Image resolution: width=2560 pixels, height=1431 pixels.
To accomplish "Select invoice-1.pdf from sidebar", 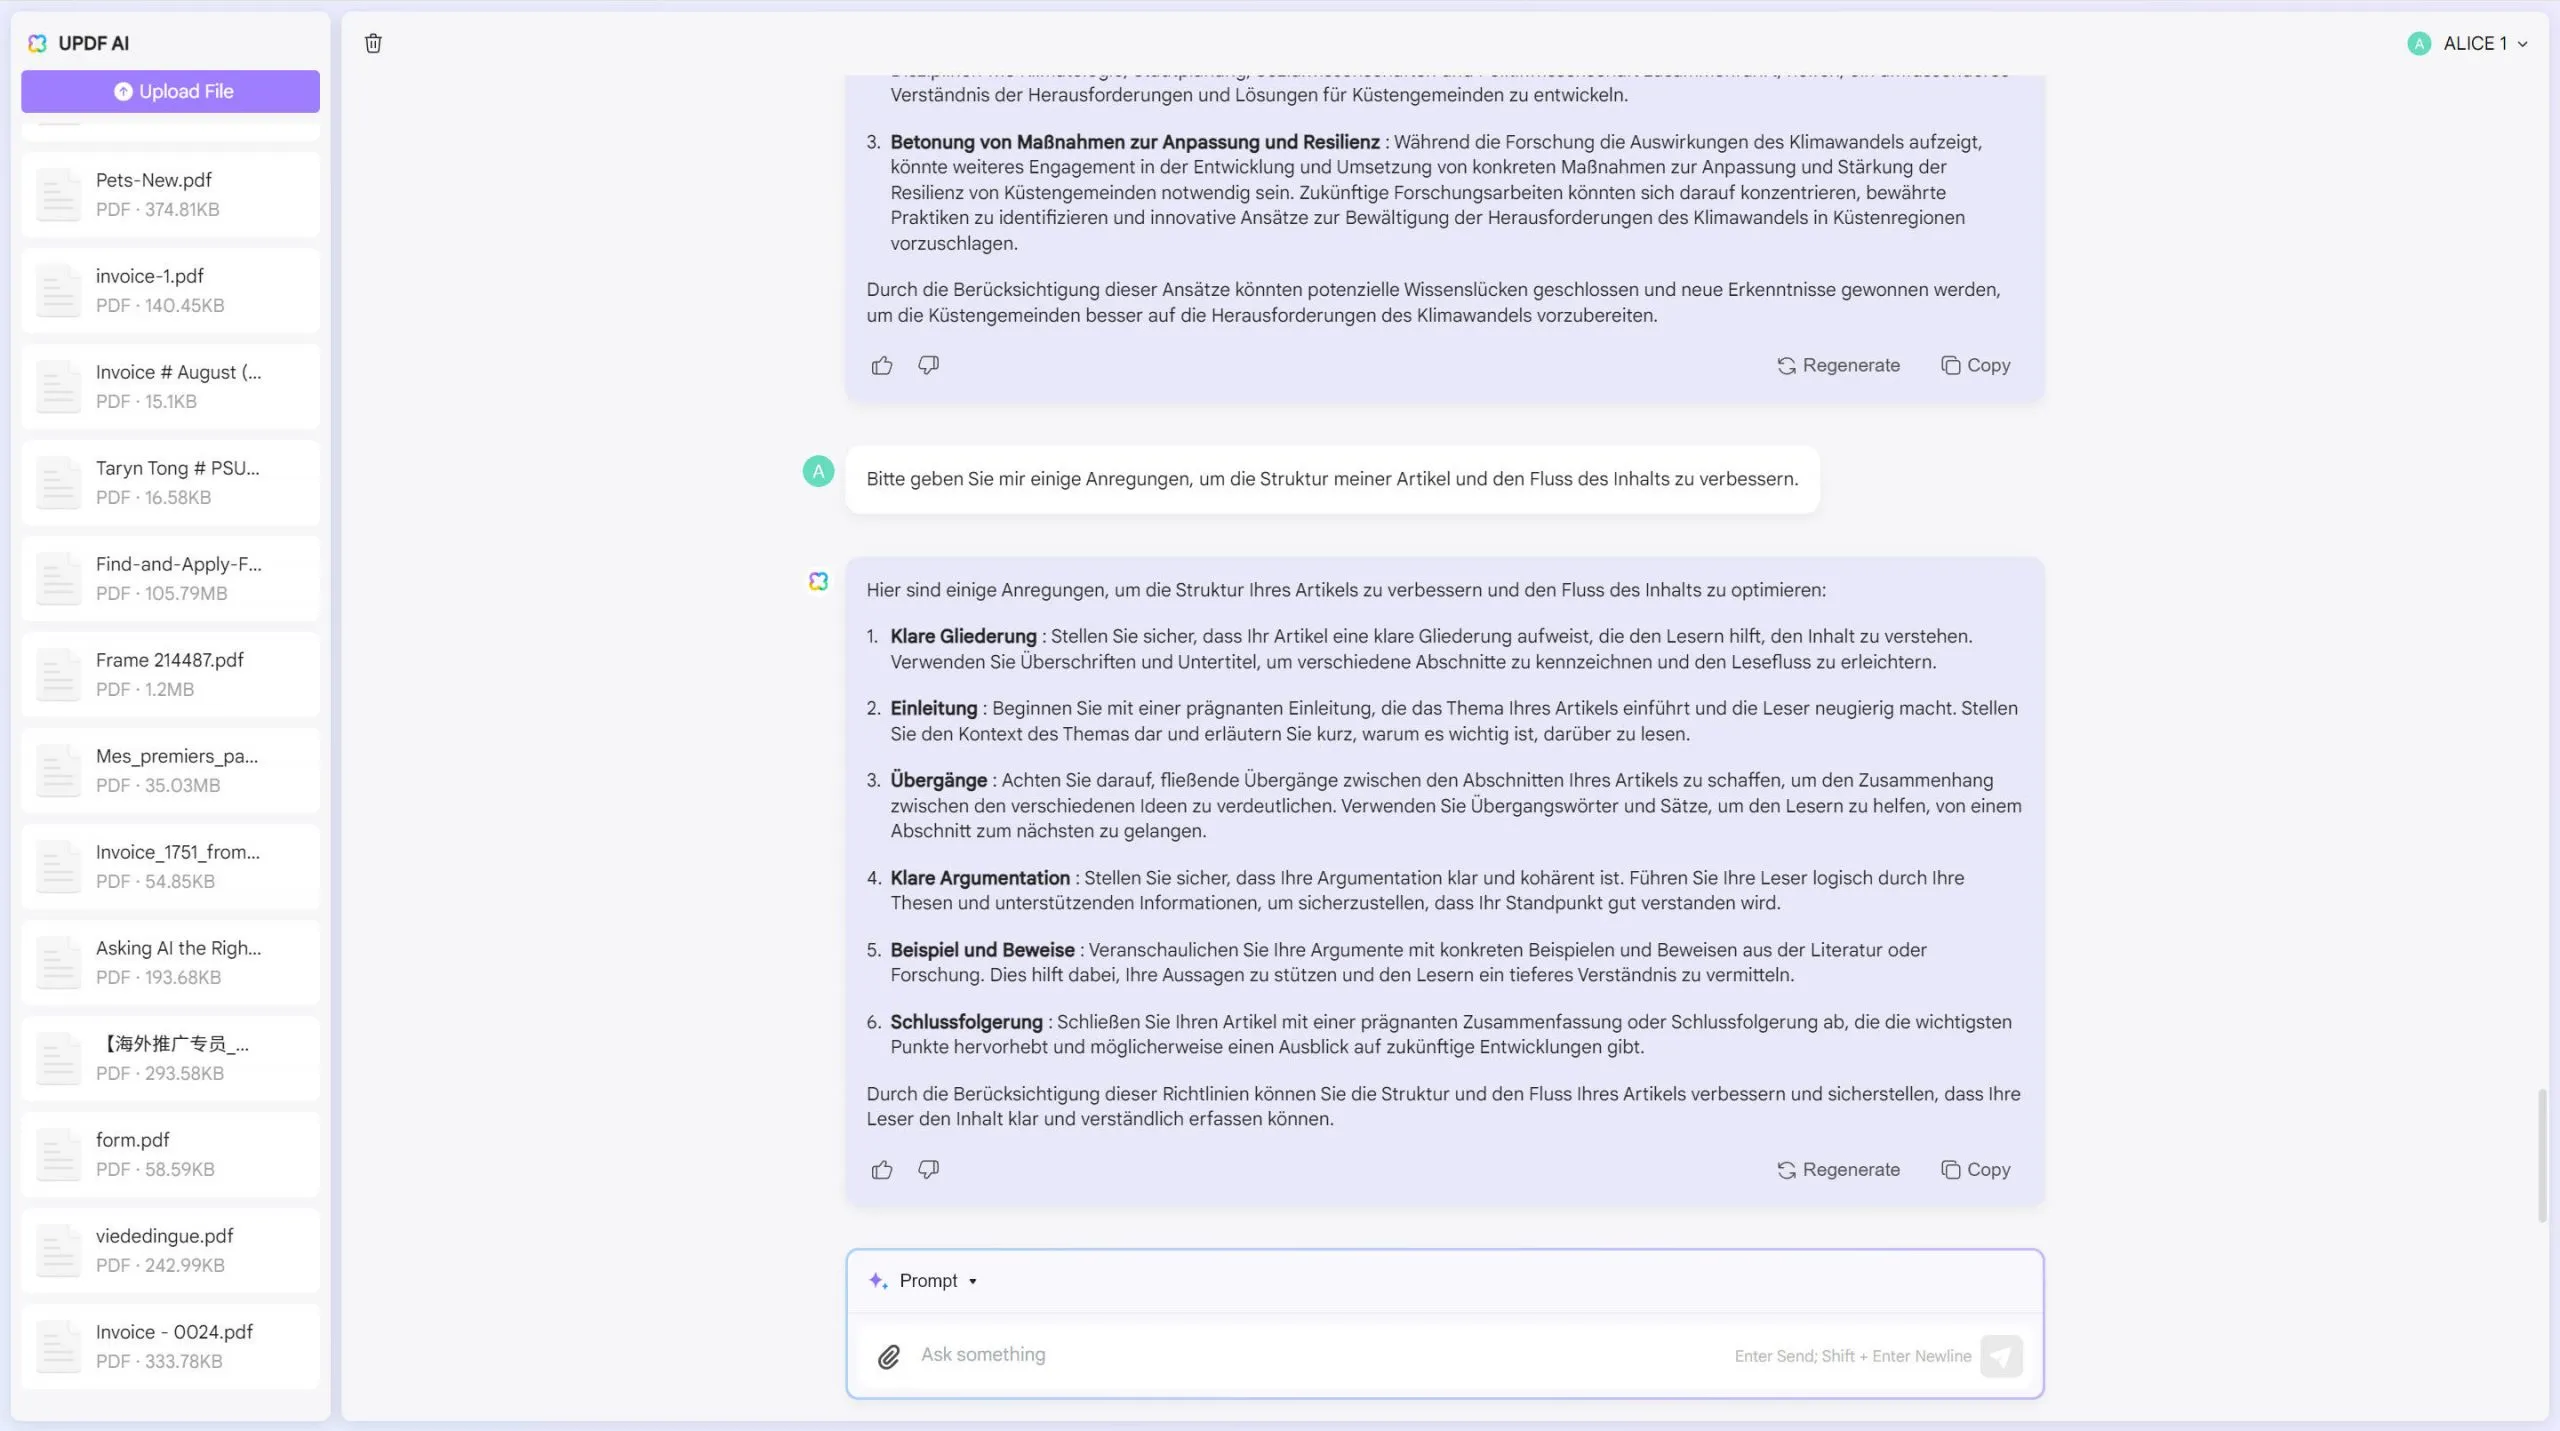I will pyautogui.click(x=171, y=288).
